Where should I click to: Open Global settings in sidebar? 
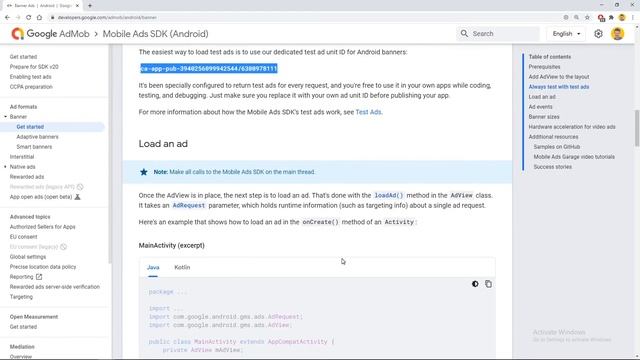point(28,257)
